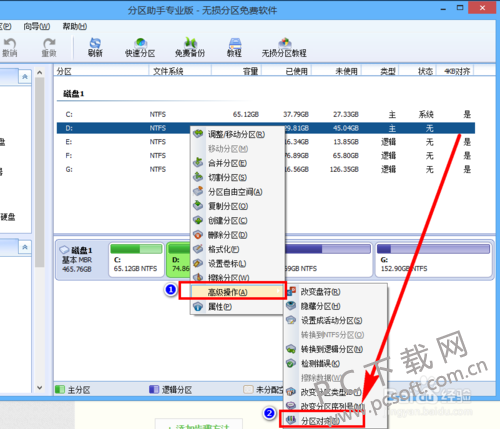The width and height of the screenshot is (500, 429).
Task: Open the Free Backup (免费备份) tool
Action: click(x=190, y=47)
